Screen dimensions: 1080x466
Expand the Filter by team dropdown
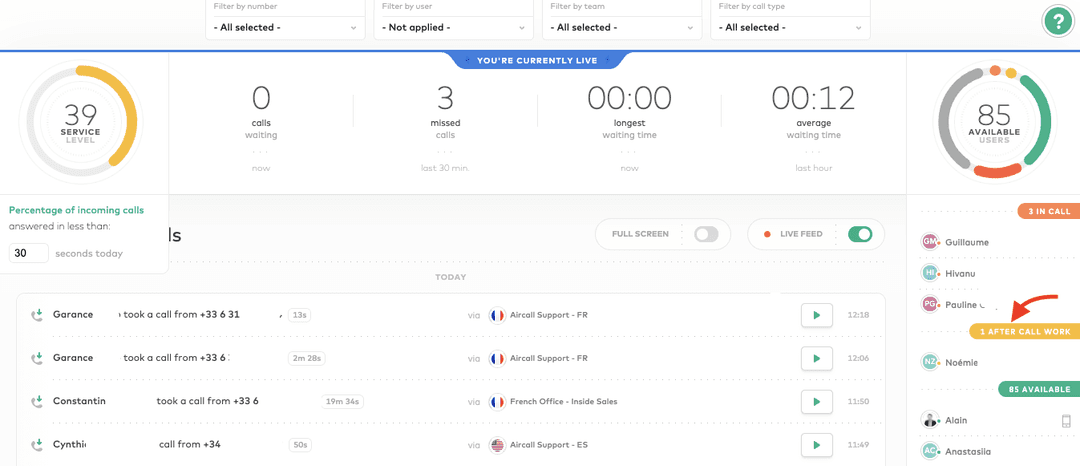(622, 27)
